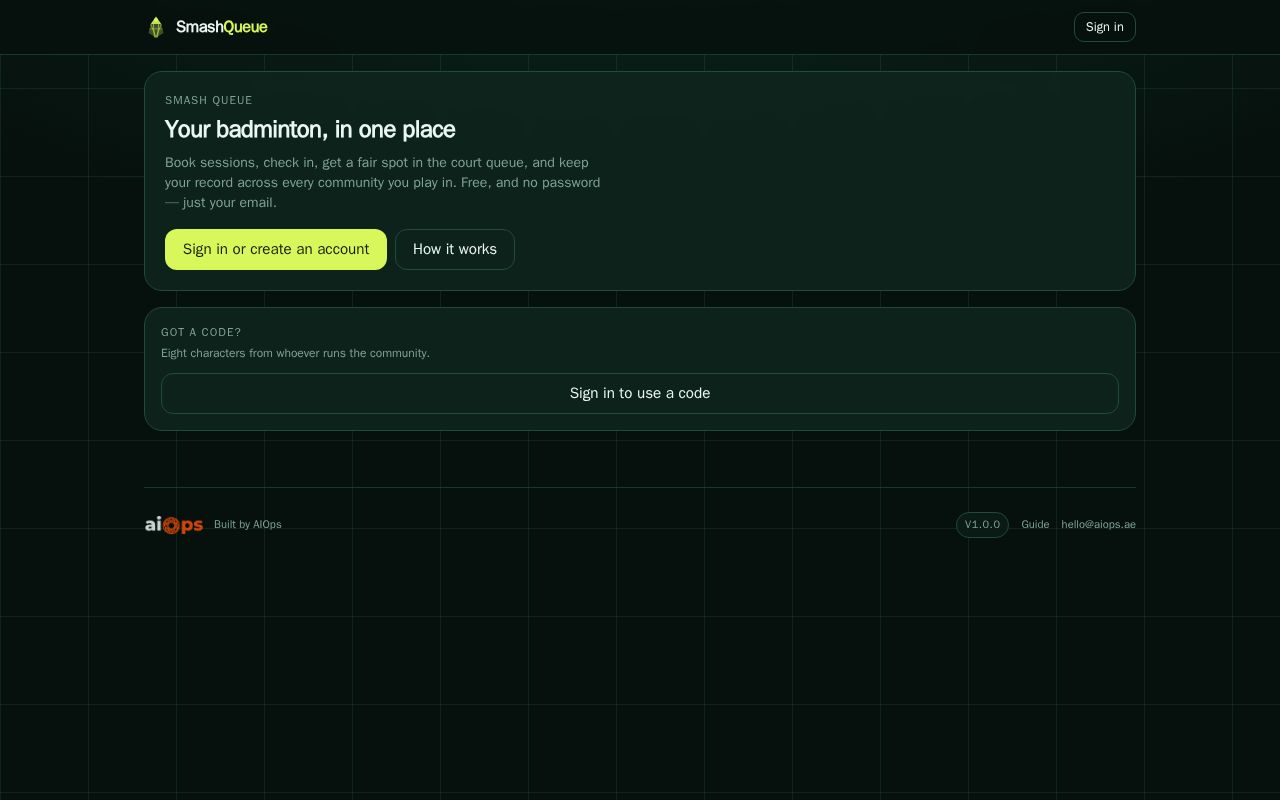Click the V1.0.0 version badge

pyautogui.click(x=982, y=525)
